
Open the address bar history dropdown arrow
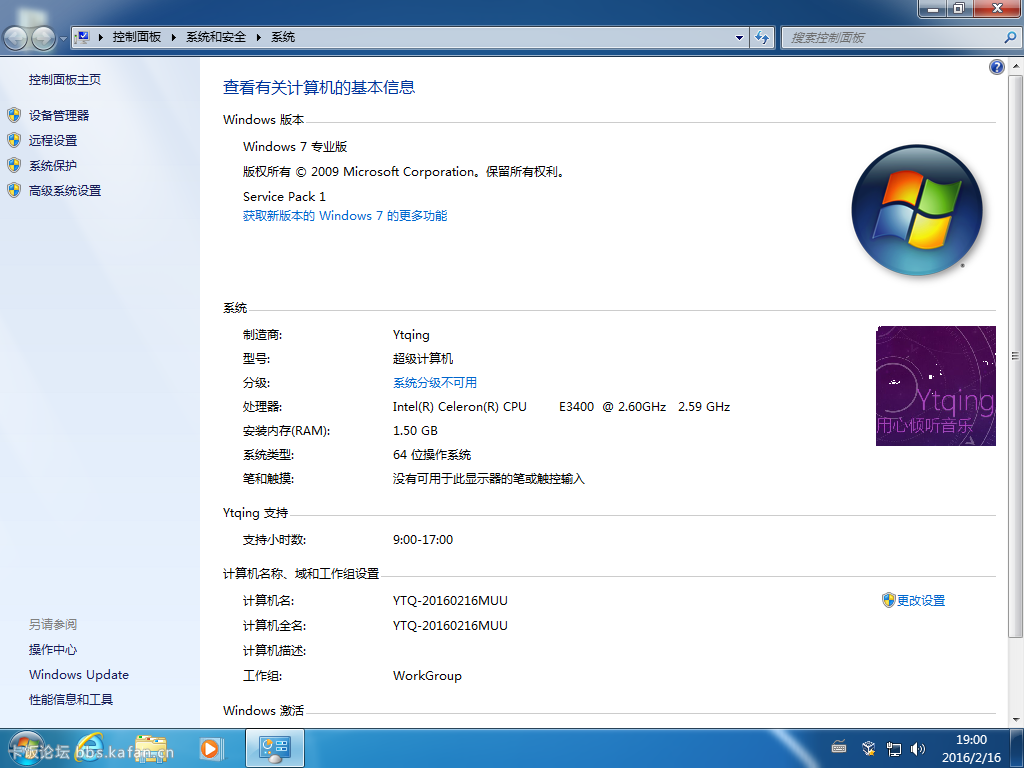pos(739,37)
